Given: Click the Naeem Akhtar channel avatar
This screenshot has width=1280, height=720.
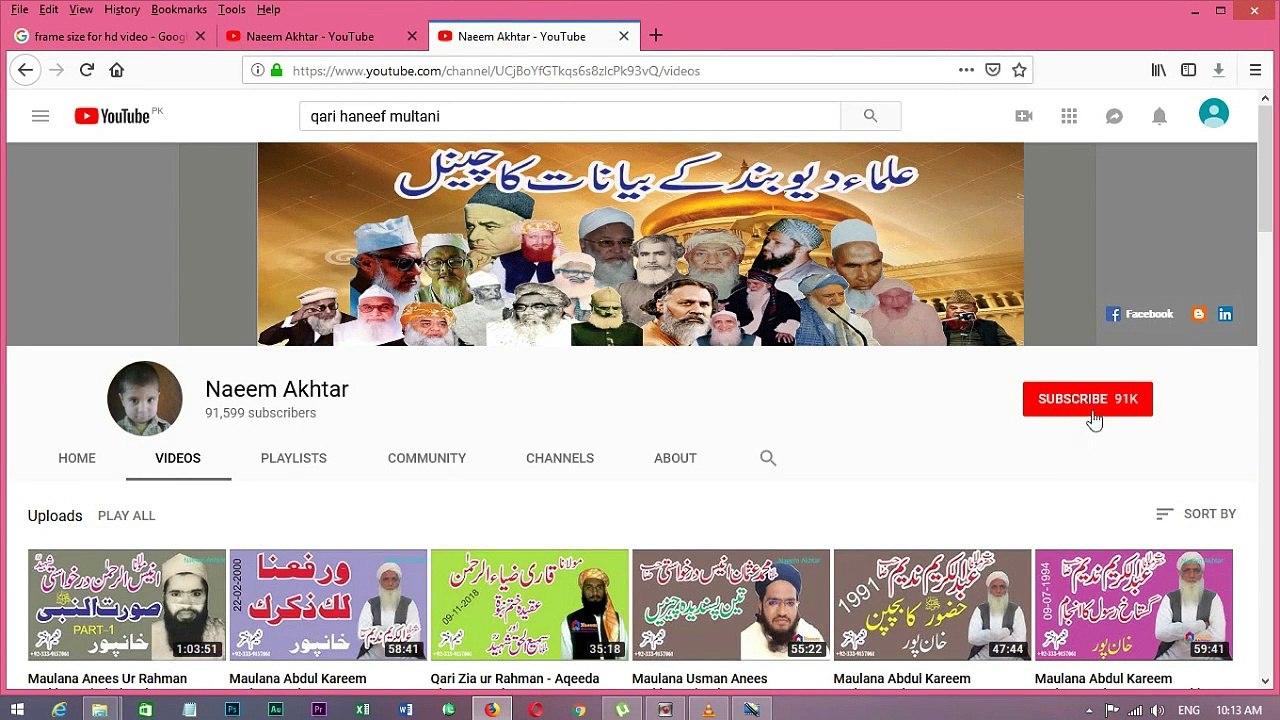Looking at the screenshot, I should pyautogui.click(x=145, y=399).
